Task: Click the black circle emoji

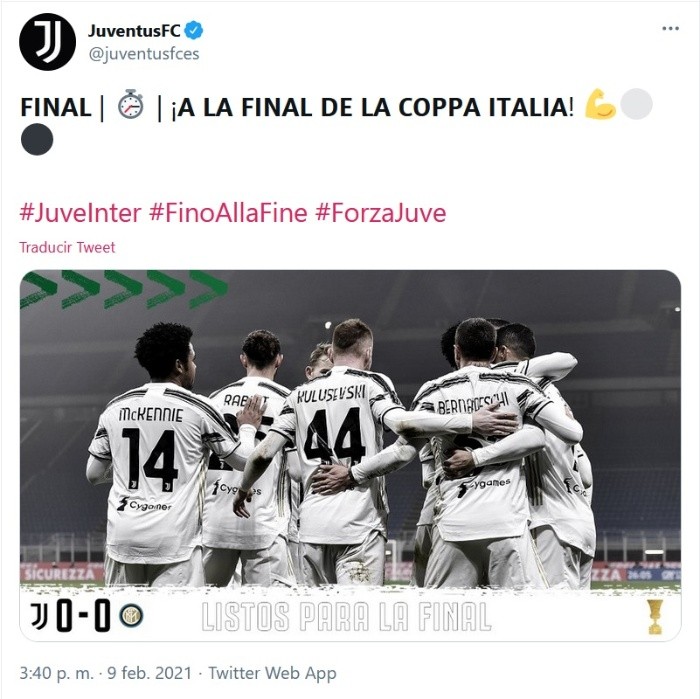Action: tap(37, 140)
